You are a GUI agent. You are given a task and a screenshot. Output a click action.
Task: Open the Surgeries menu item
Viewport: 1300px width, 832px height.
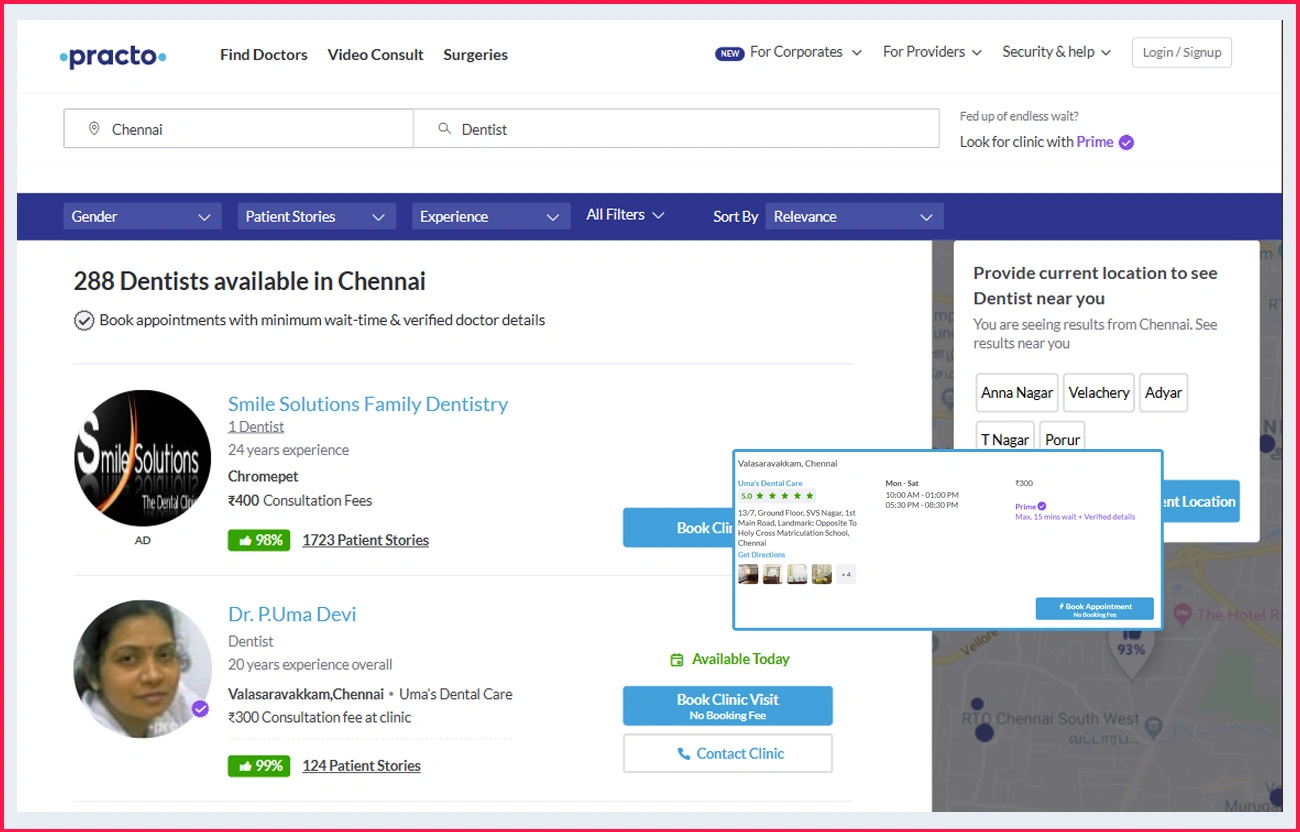(475, 55)
